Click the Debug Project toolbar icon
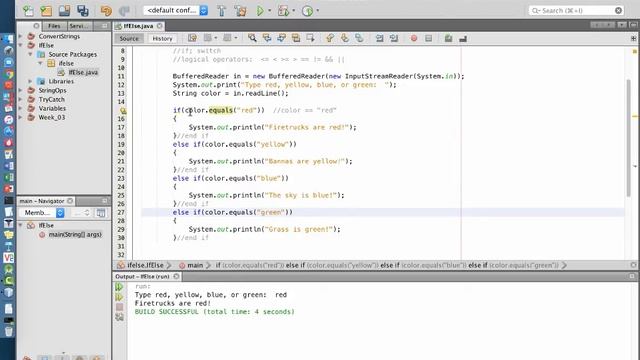The image size is (640, 360). [x=283, y=11]
